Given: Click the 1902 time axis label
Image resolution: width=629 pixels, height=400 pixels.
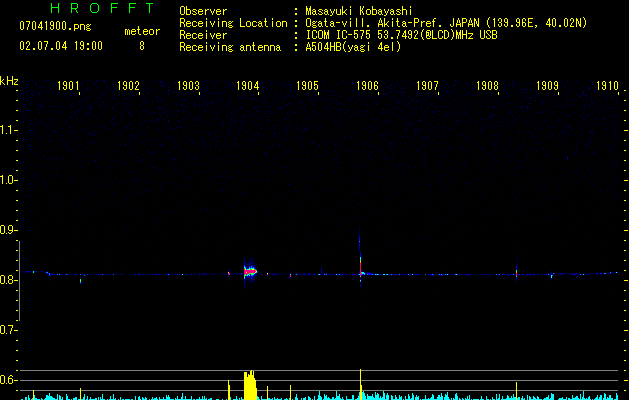Looking at the screenshot, I should coord(128,86).
